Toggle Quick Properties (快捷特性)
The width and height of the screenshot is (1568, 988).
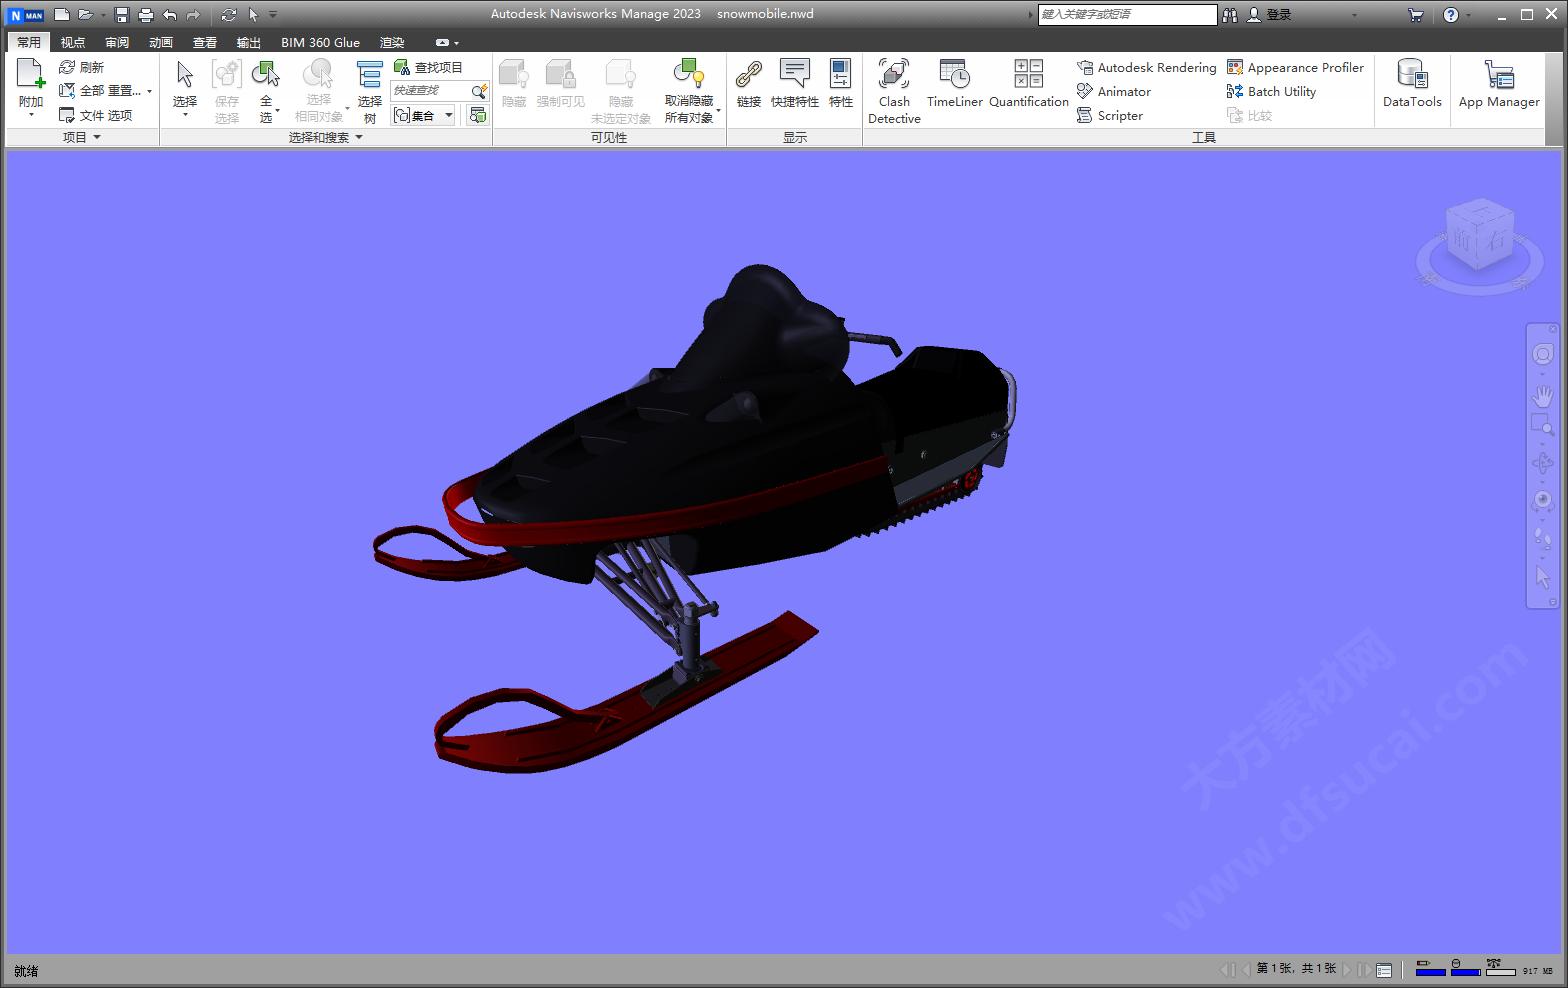(795, 83)
